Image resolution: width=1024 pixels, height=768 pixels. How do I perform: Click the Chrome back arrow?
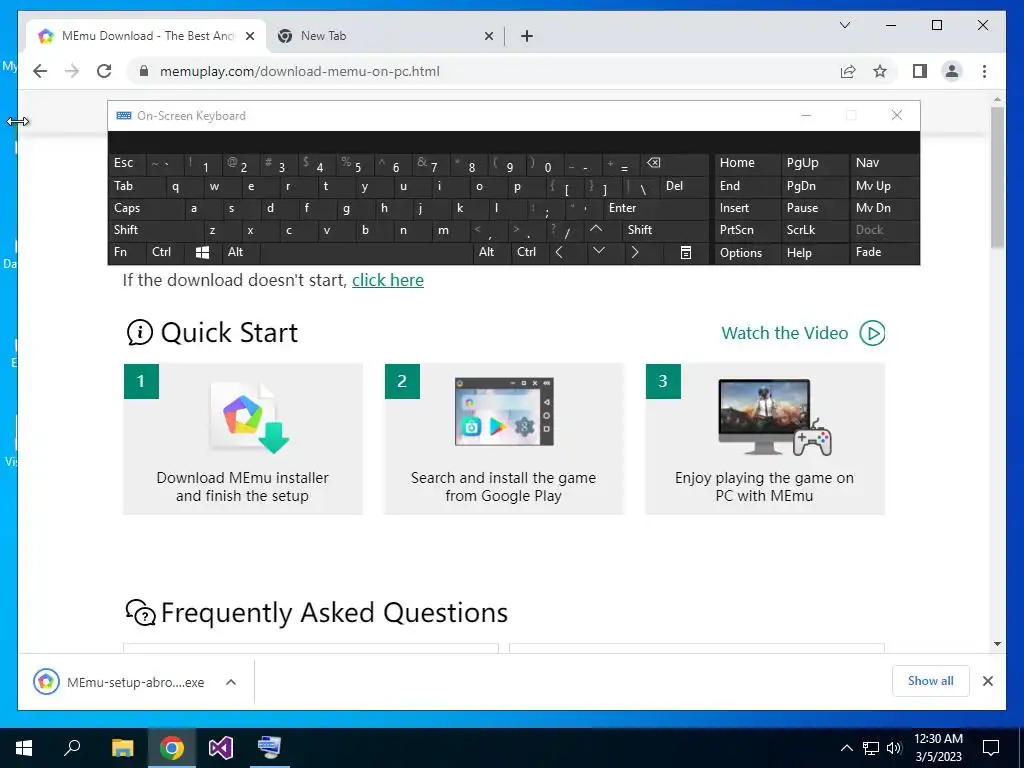click(40, 71)
